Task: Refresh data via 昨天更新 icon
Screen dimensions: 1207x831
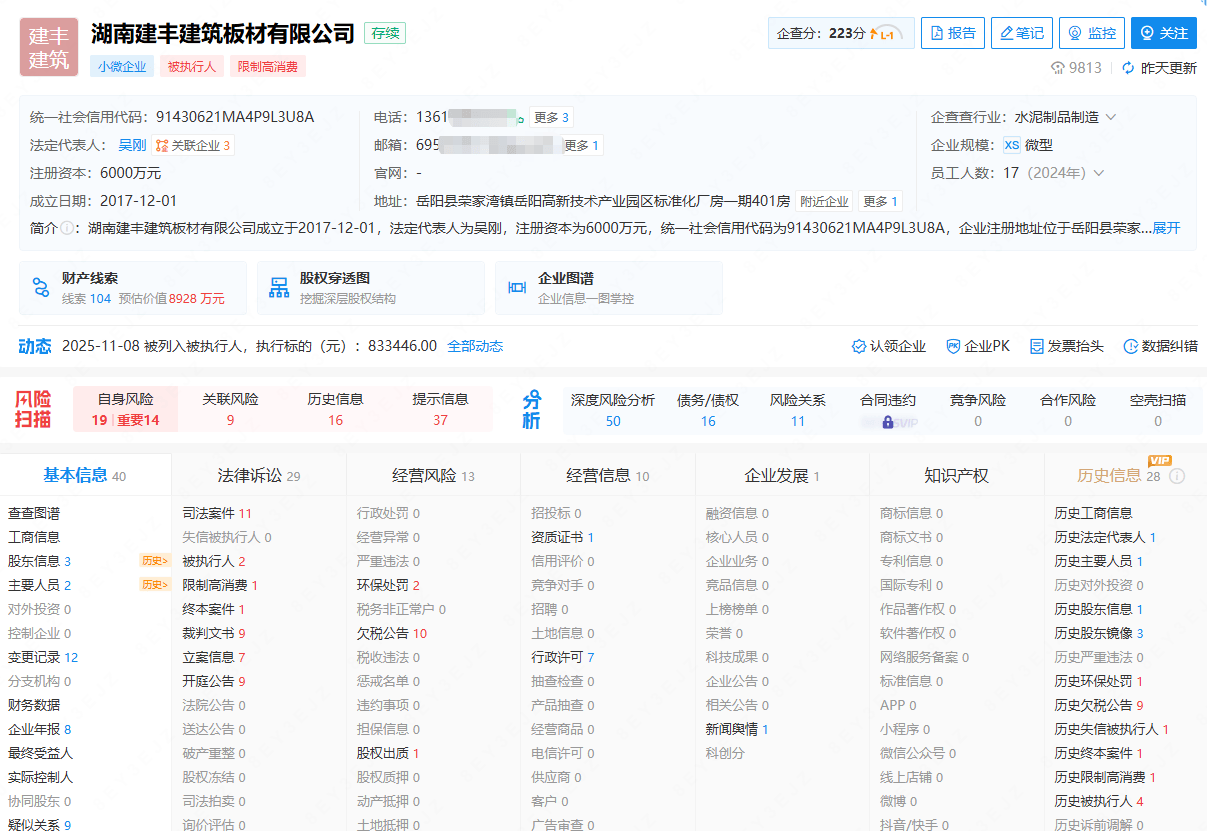Action: pyautogui.click(x=1129, y=68)
